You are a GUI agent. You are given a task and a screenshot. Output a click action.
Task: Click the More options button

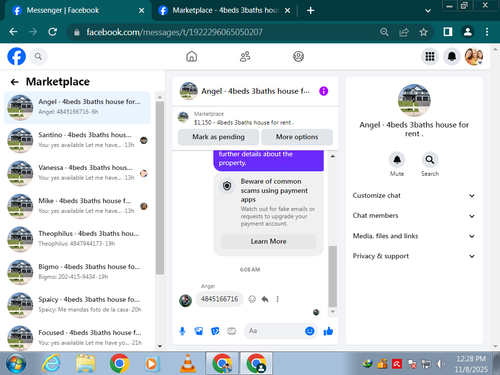click(297, 137)
